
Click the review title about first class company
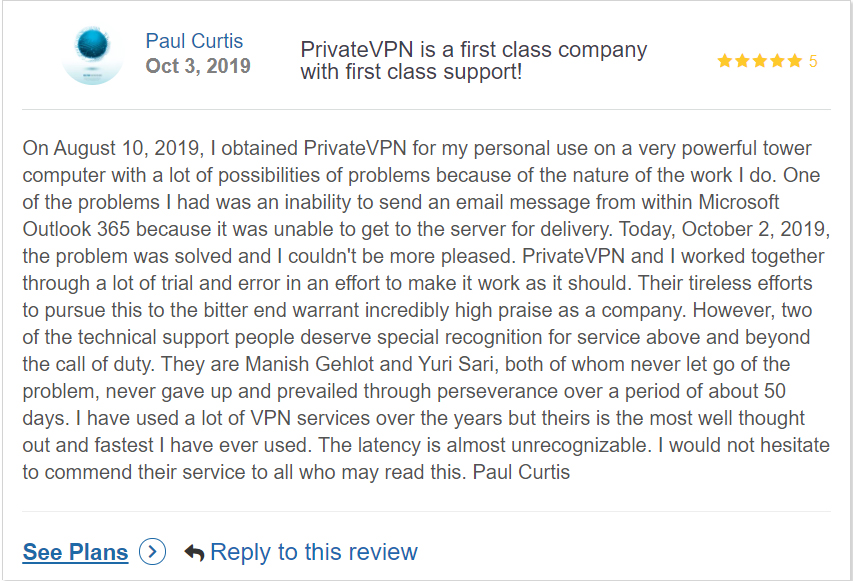(x=473, y=60)
